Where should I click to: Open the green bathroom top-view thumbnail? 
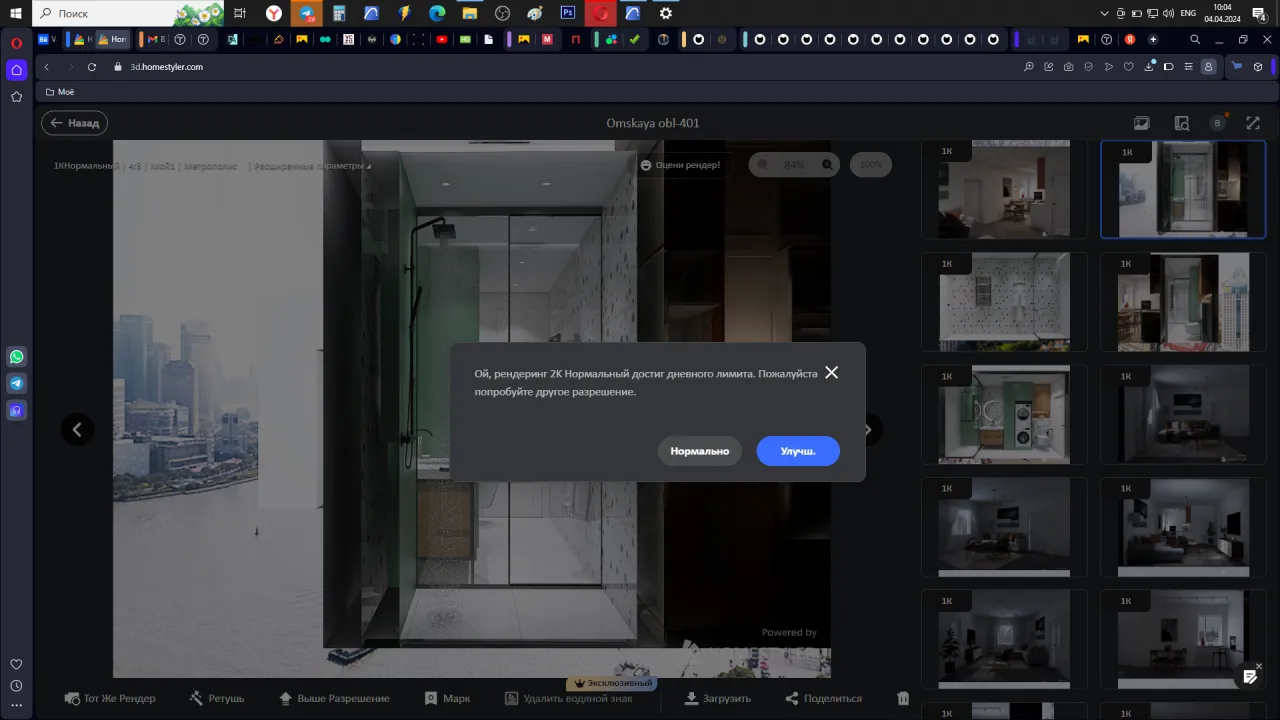point(1003,413)
